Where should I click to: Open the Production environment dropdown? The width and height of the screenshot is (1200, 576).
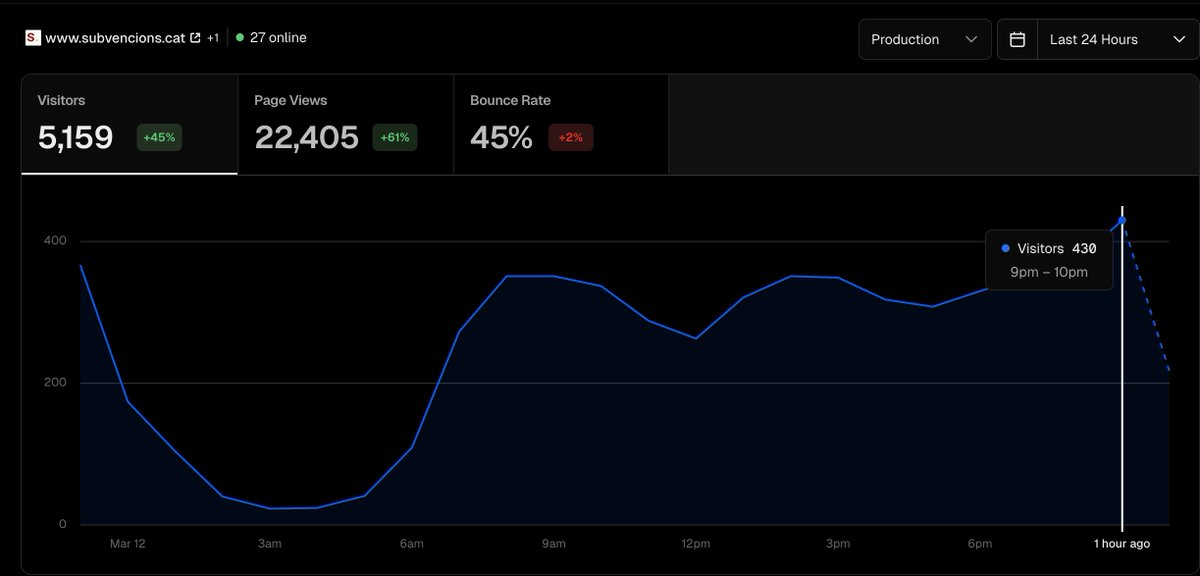click(925, 39)
